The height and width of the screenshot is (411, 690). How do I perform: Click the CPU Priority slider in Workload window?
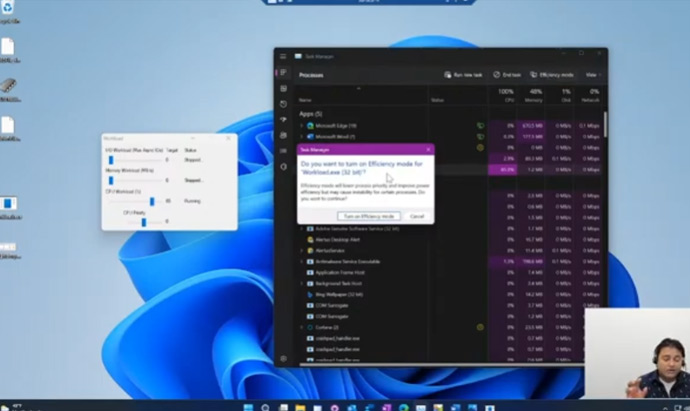(x=143, y=222)
